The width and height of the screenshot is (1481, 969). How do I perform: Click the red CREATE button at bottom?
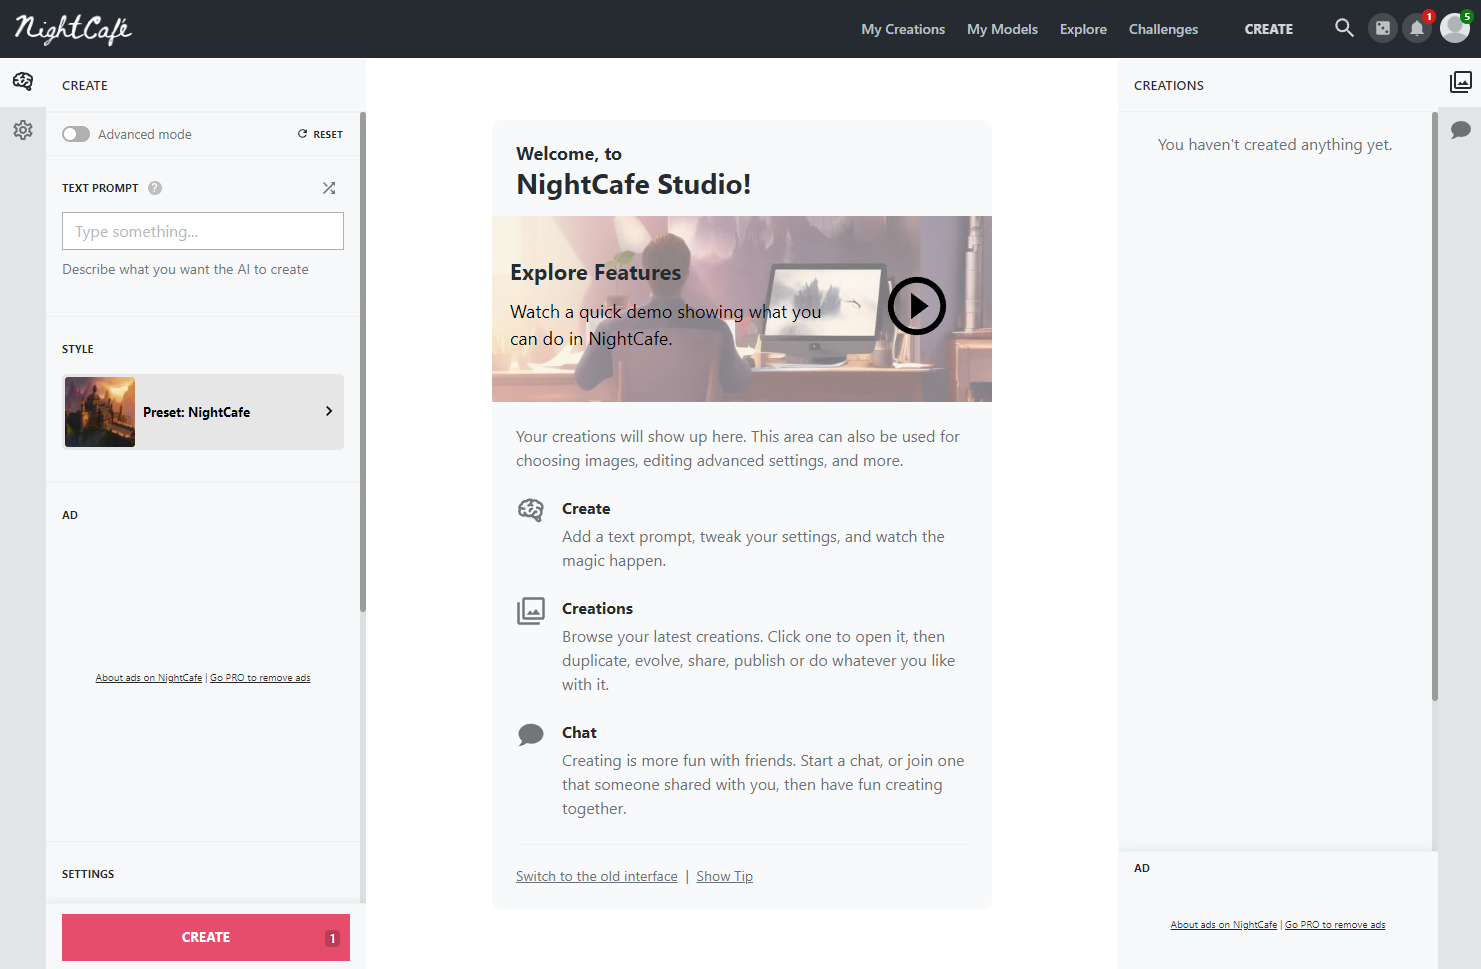click(206, 937)
